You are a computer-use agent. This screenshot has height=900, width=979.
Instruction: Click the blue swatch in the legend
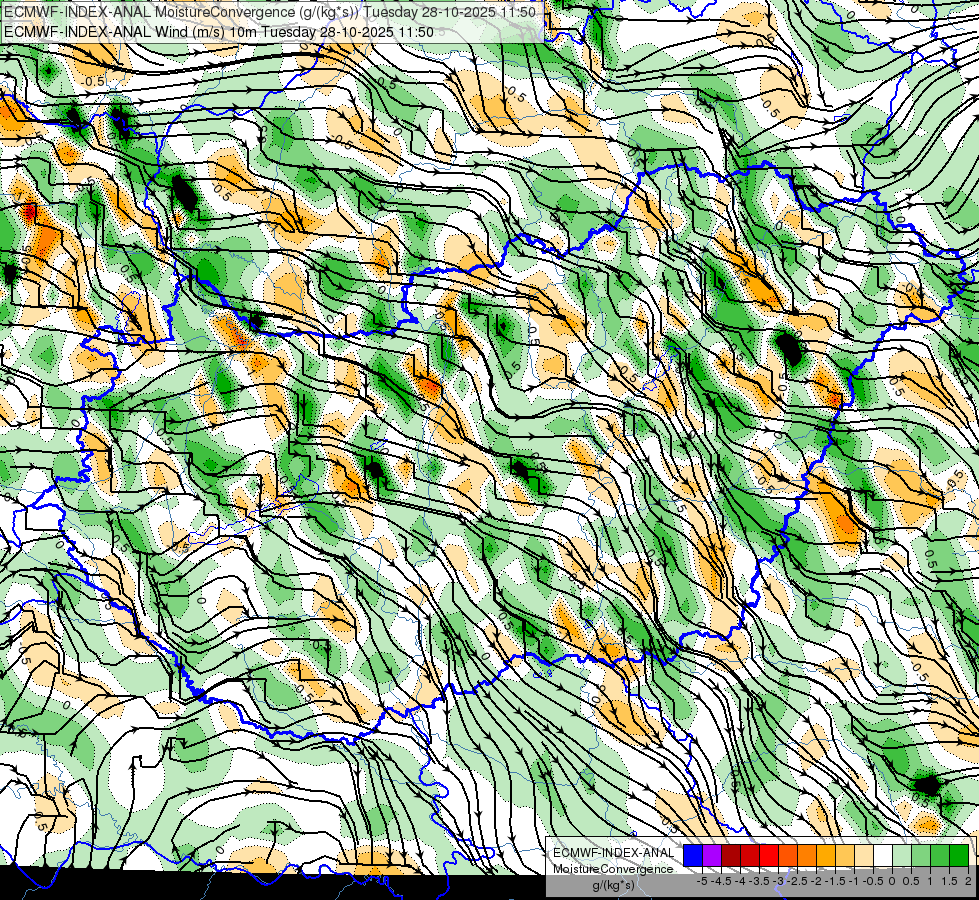coord(693,856)
